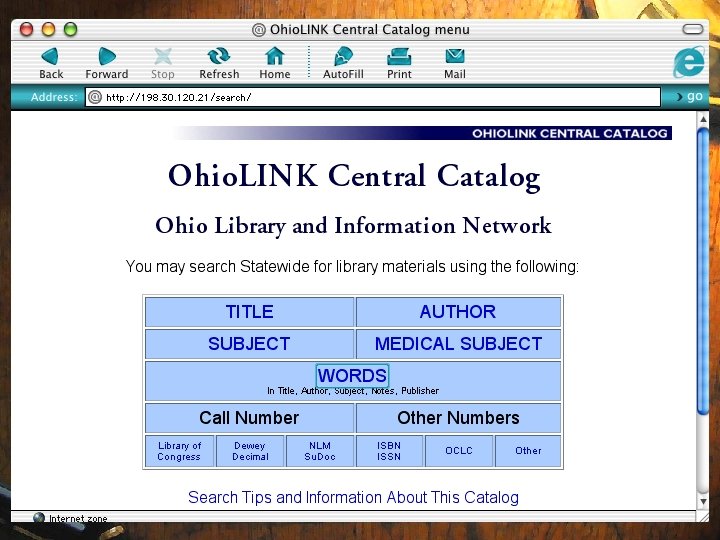Click the vertical scrollbar thumb

(703, 271)
